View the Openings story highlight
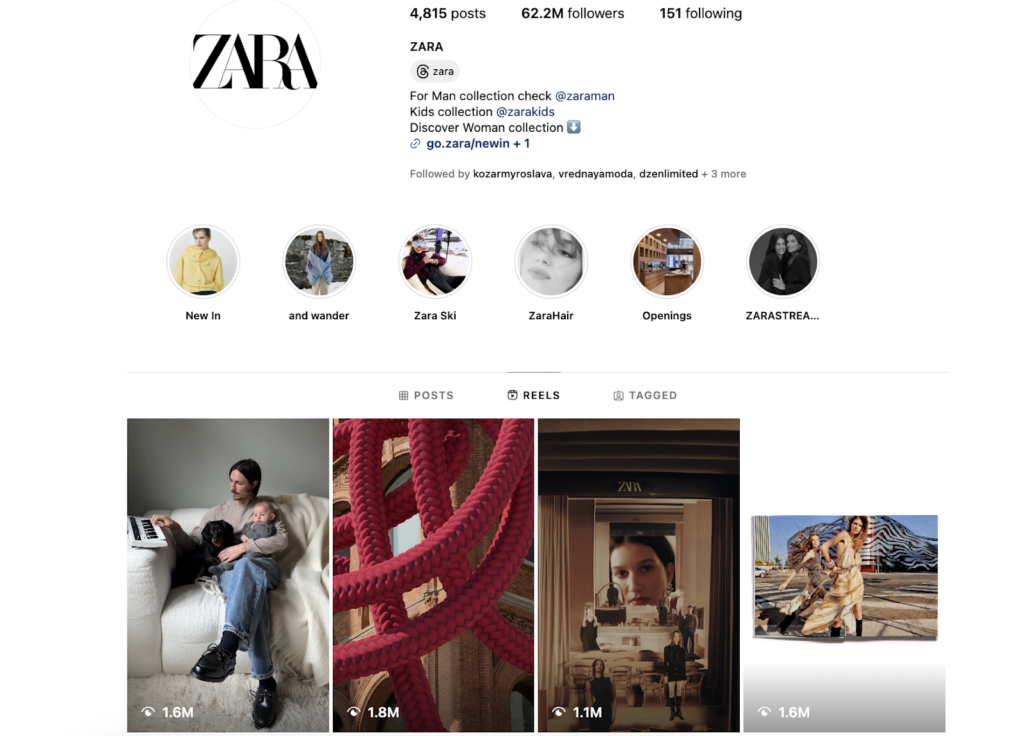This screenshot has width=1024, height=736. pos(667,261)
